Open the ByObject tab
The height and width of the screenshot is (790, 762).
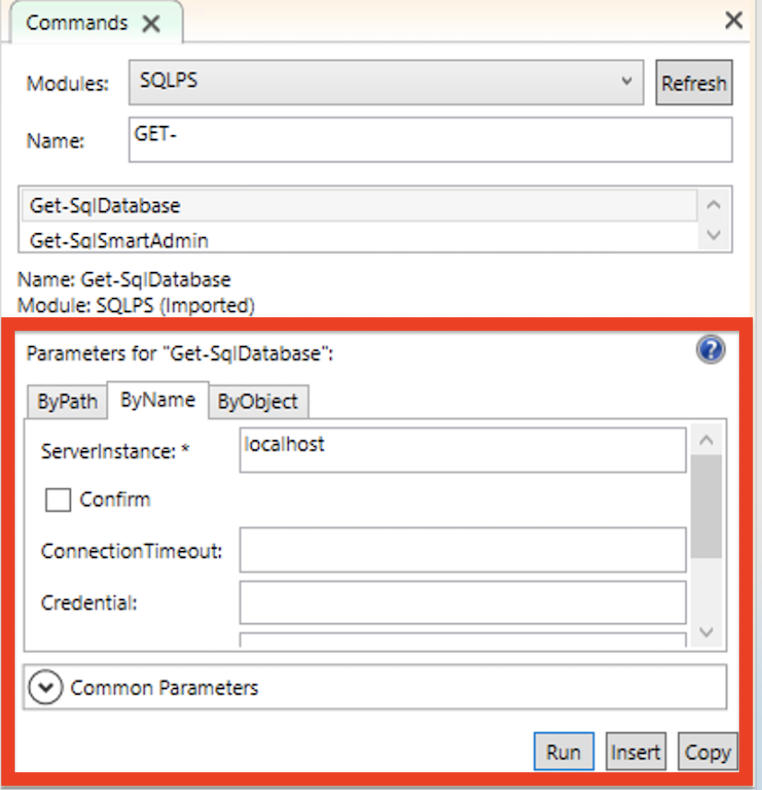[258, 402]
